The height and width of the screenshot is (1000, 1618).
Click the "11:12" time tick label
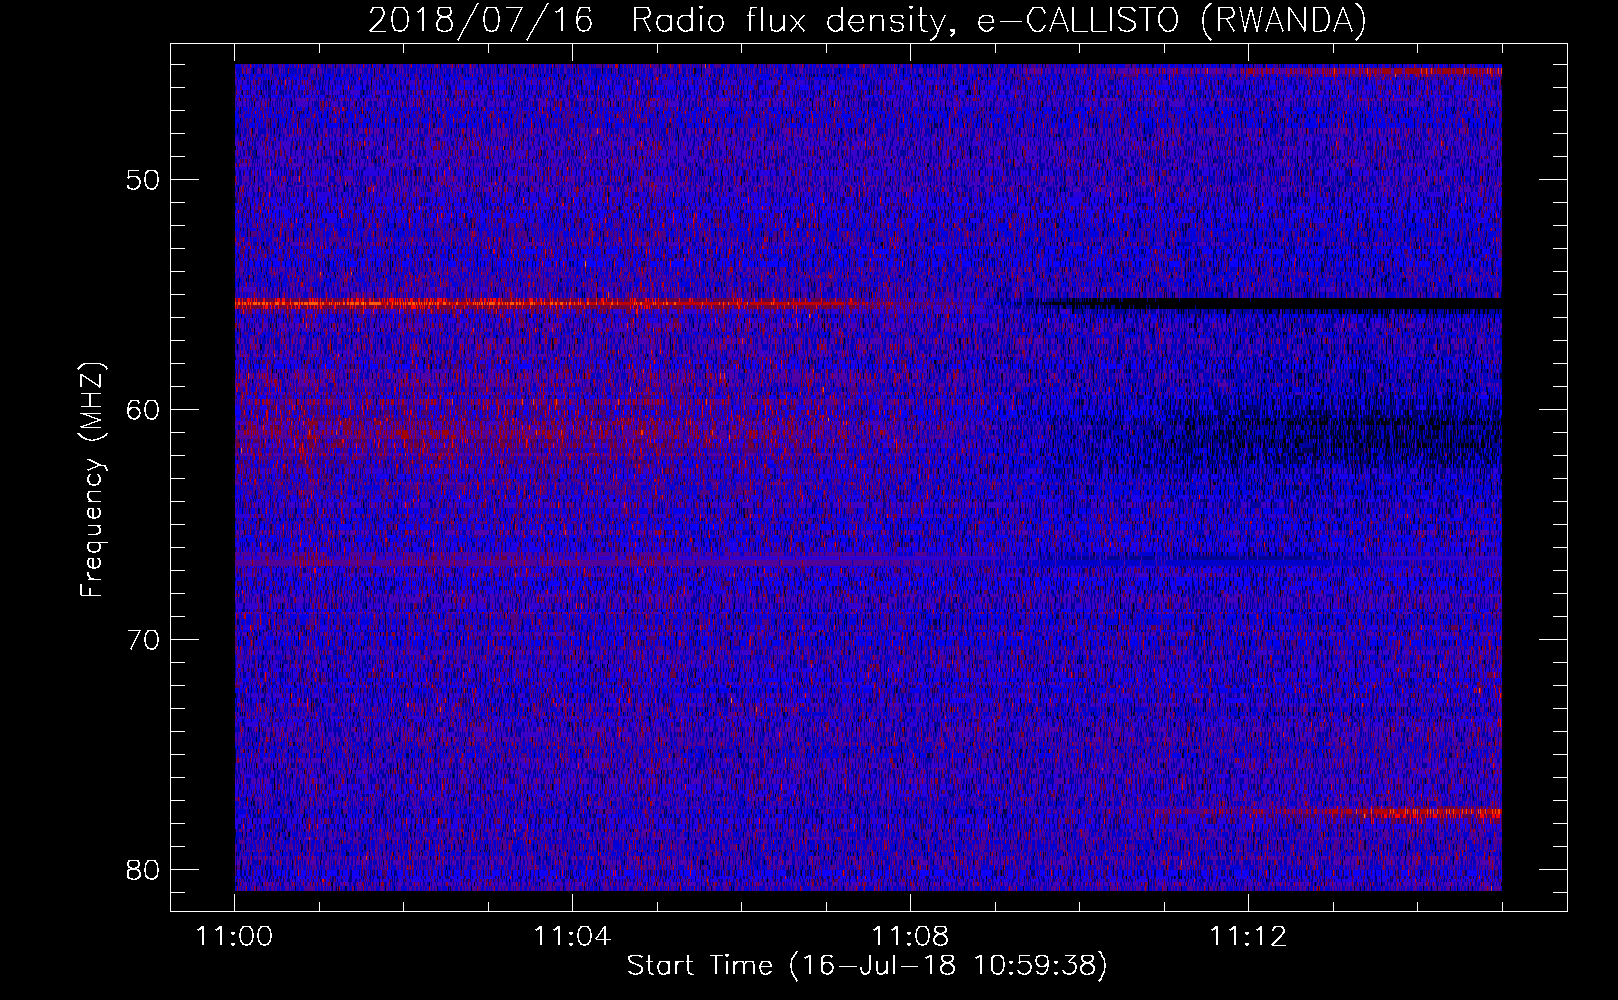coord(1248,937)
